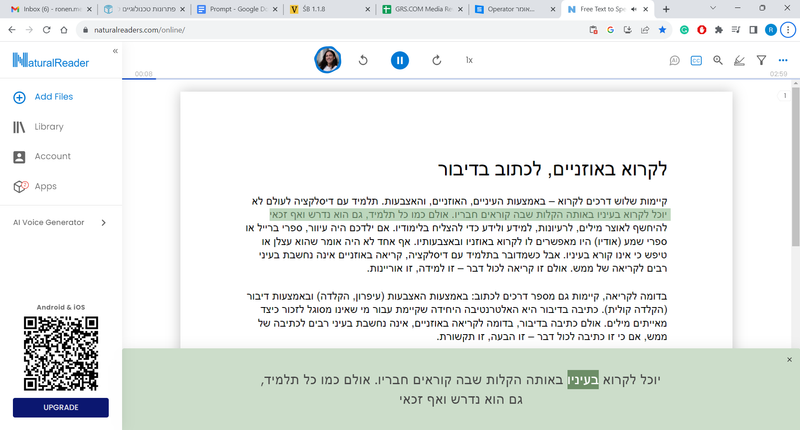
Task: Click the site lock icon
Action: [86, 30]
